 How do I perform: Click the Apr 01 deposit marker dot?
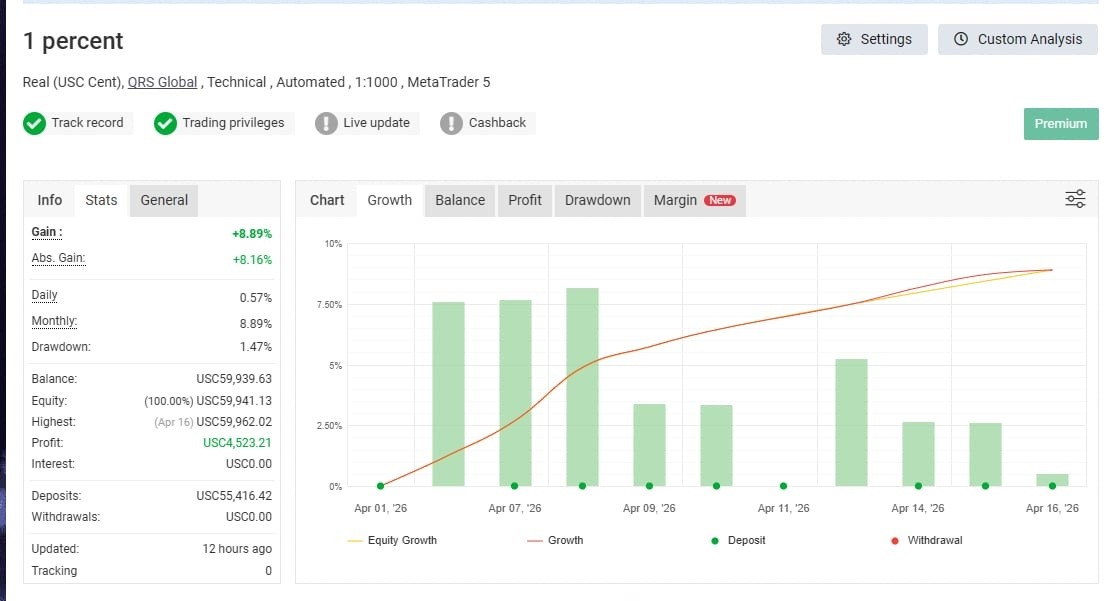pyautogui.click(x=380, y=485)
